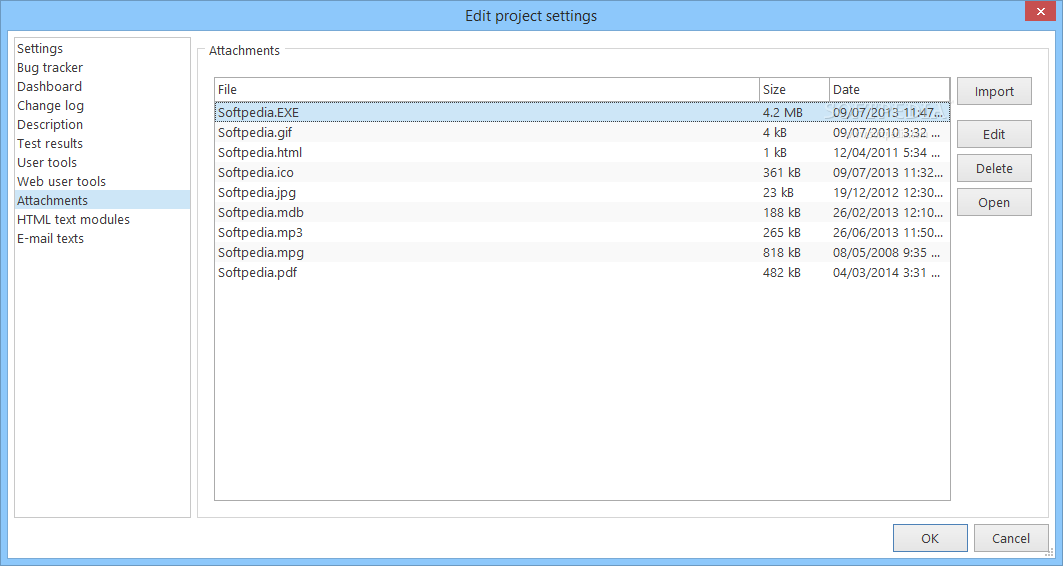Click the 23 kB size cell

coord(778,193)
